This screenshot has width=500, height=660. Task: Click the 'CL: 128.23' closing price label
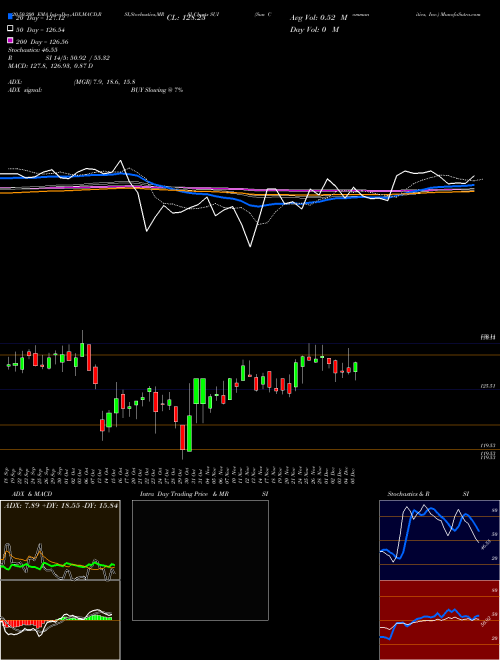click(186, 18)
